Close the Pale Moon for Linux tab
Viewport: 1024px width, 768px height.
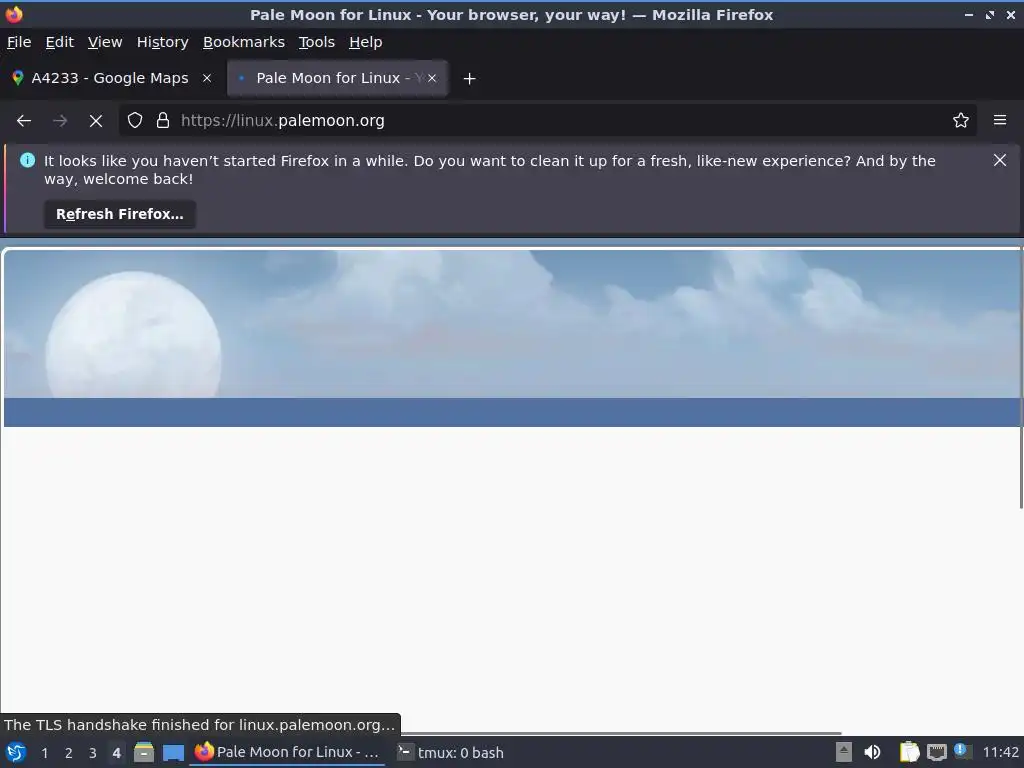coord(432,78)
